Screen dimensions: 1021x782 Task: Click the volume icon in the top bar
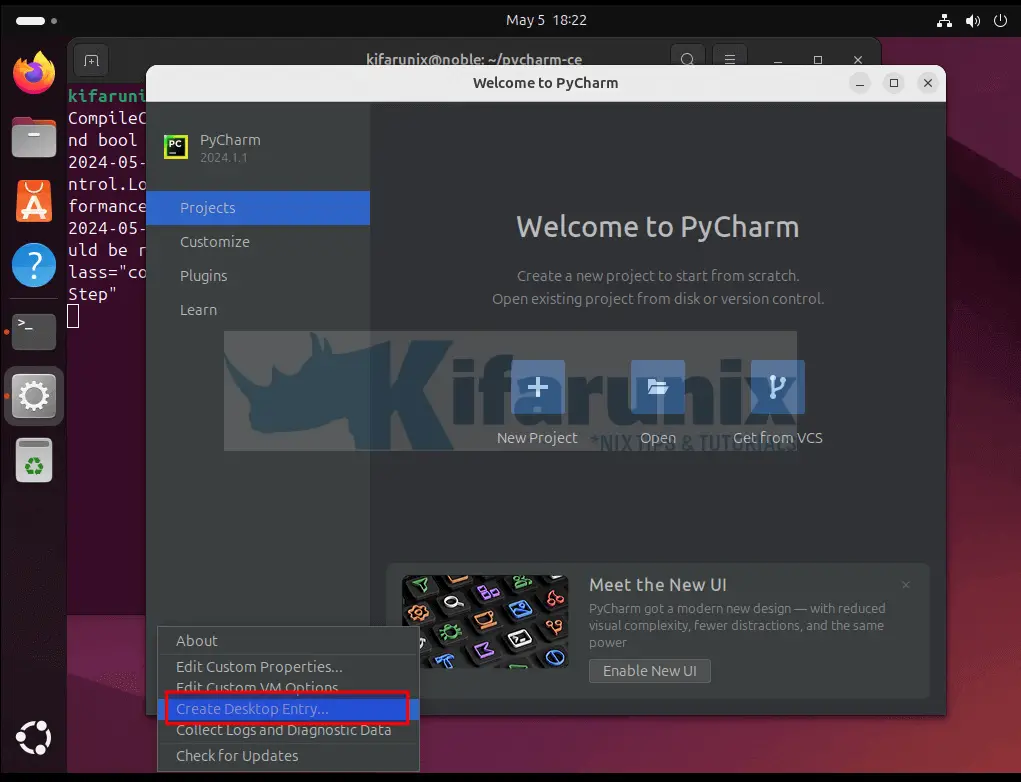pos(971,20)
